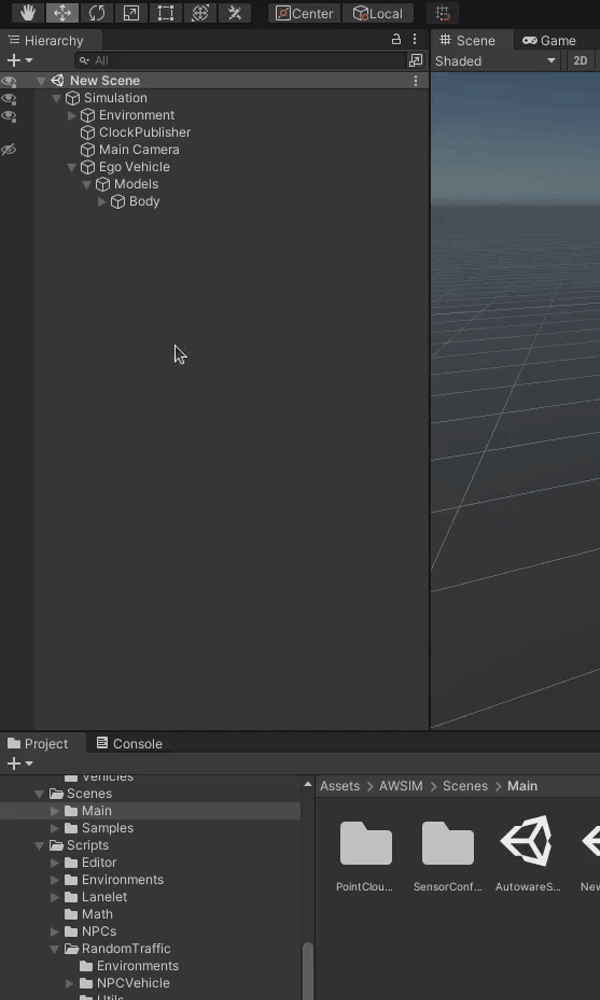Toggle visibility of Simulation object
600x1000 pixels.
click(x=8, y=98)
